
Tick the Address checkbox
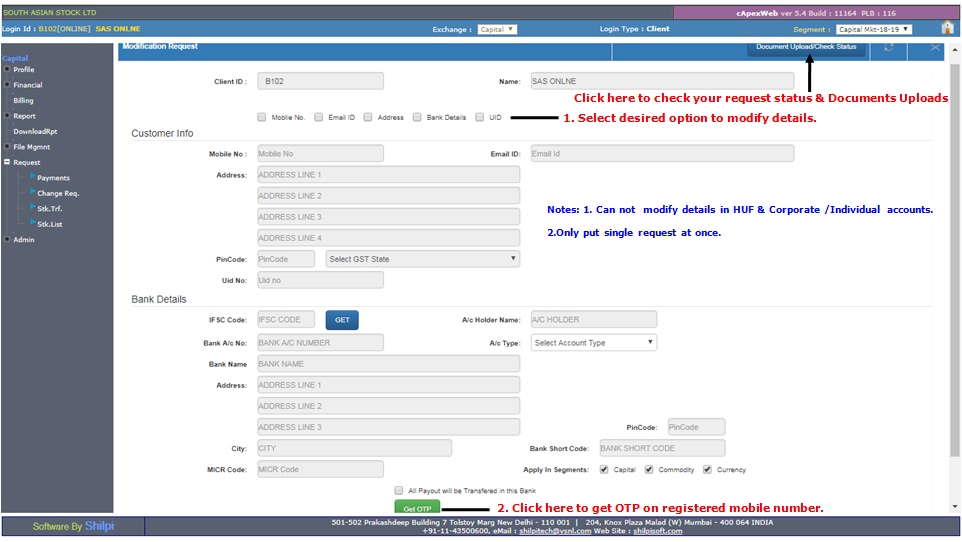pyautogui.click(x=367, y=117)
